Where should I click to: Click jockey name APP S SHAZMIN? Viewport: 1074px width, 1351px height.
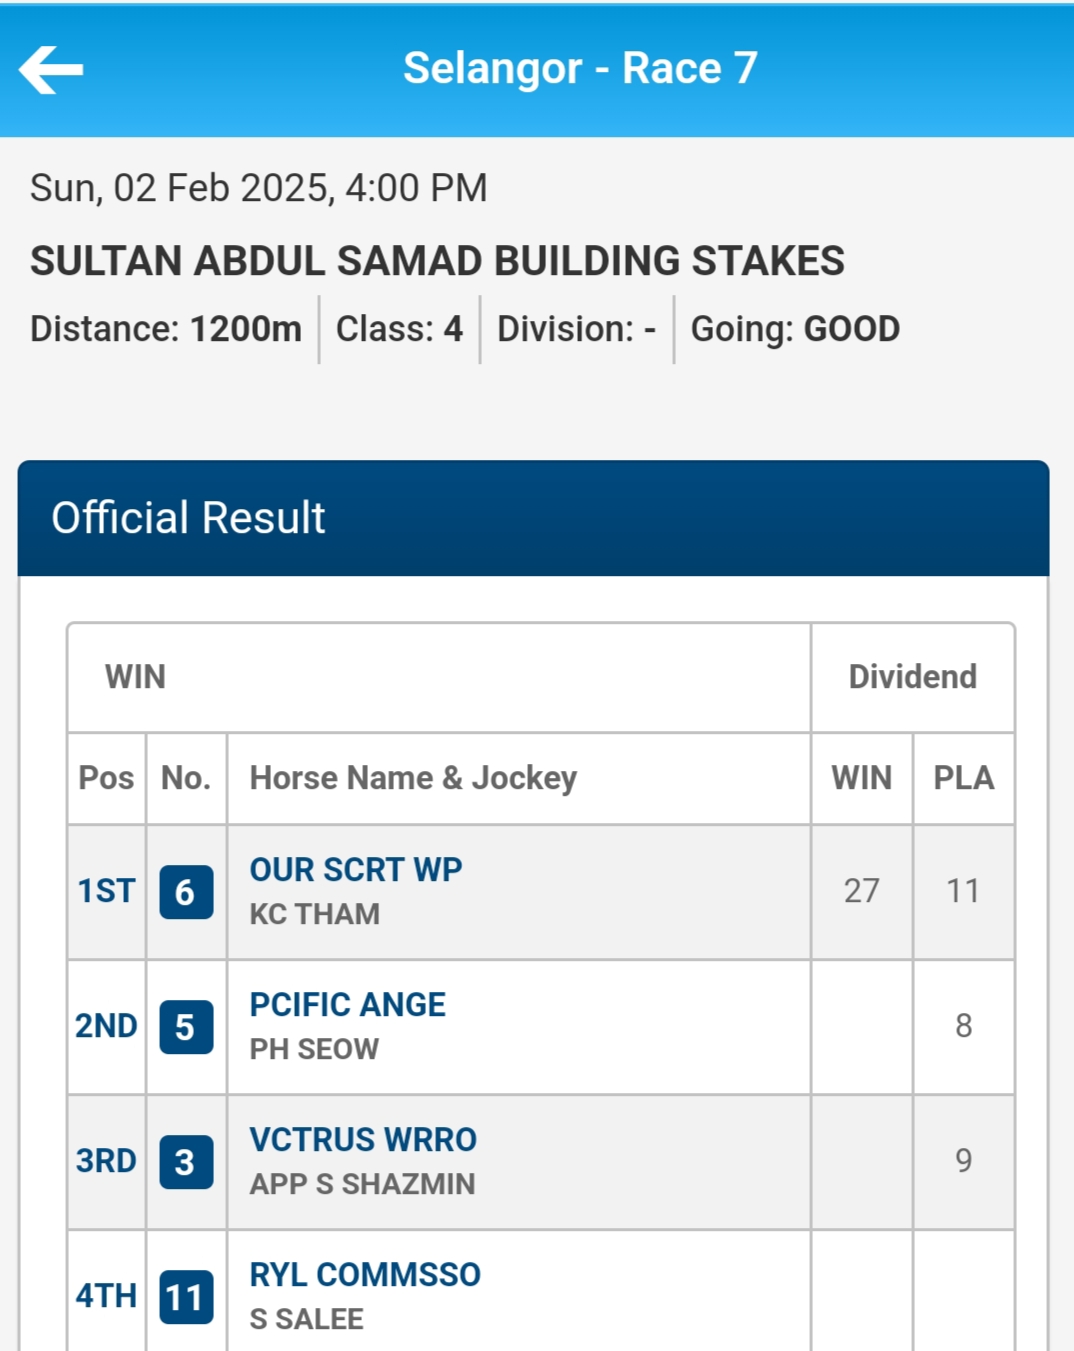click(362, 1184)
